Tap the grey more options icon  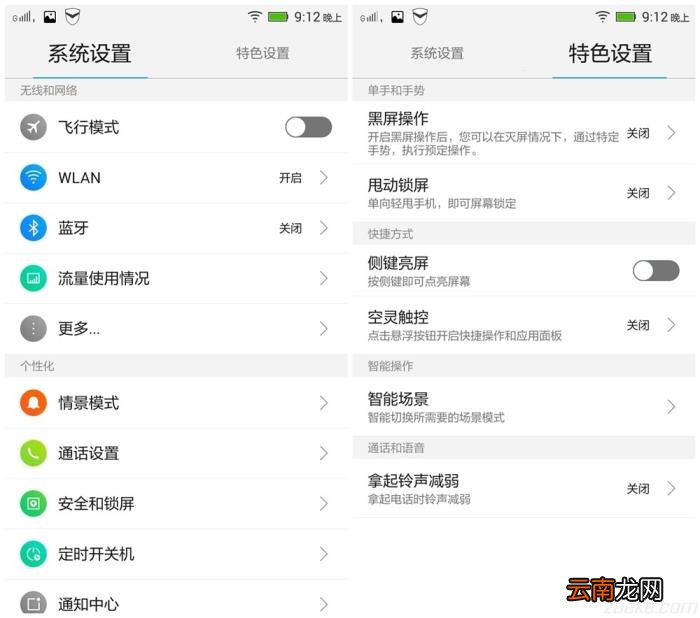point(33,329)
